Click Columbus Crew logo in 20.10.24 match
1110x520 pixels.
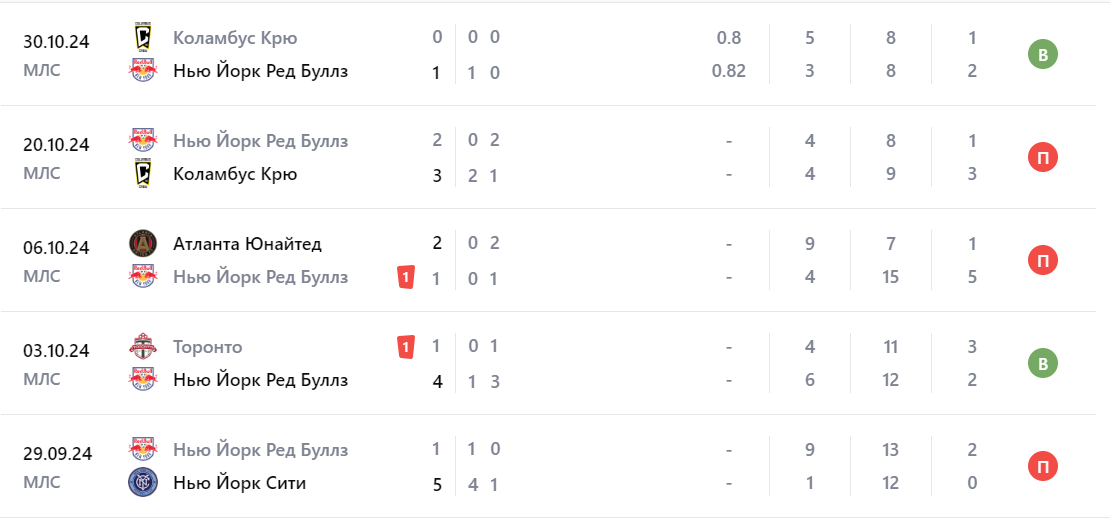coord(143,174)
